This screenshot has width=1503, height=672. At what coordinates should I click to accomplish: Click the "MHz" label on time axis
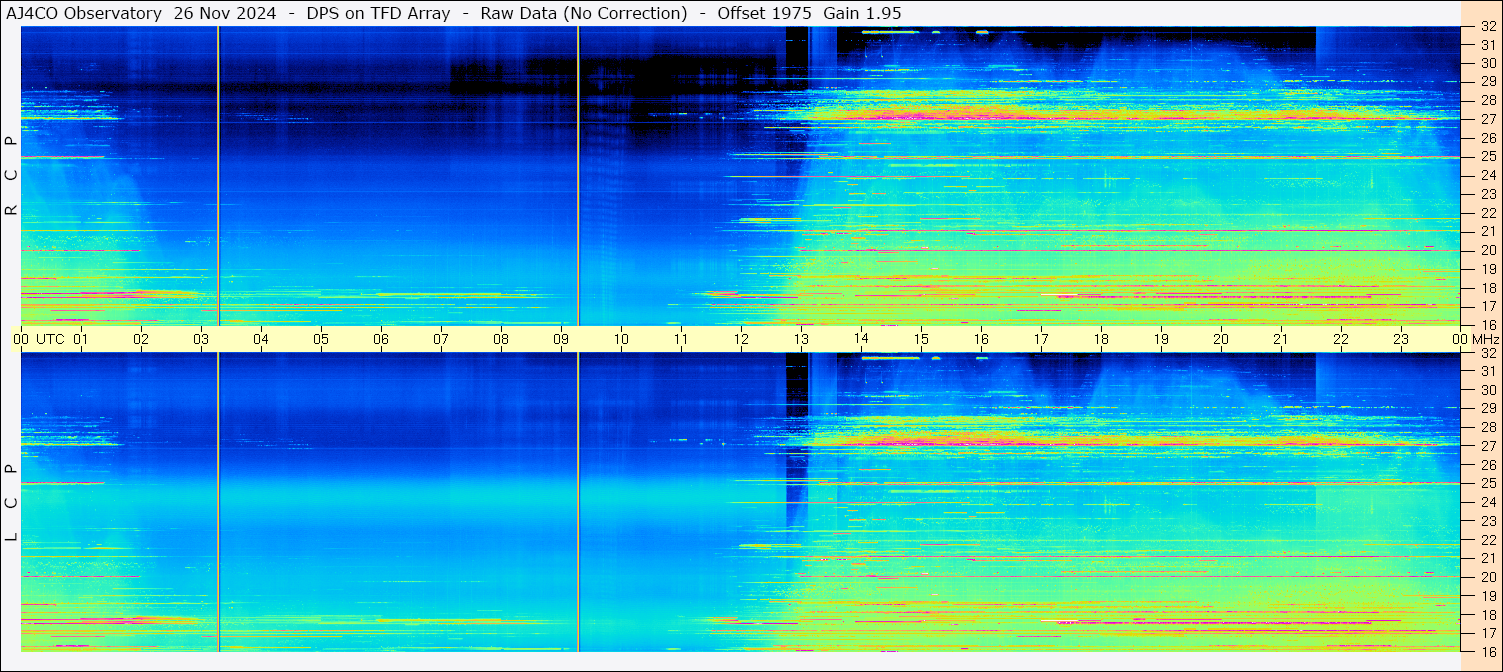pos(1485,339)
